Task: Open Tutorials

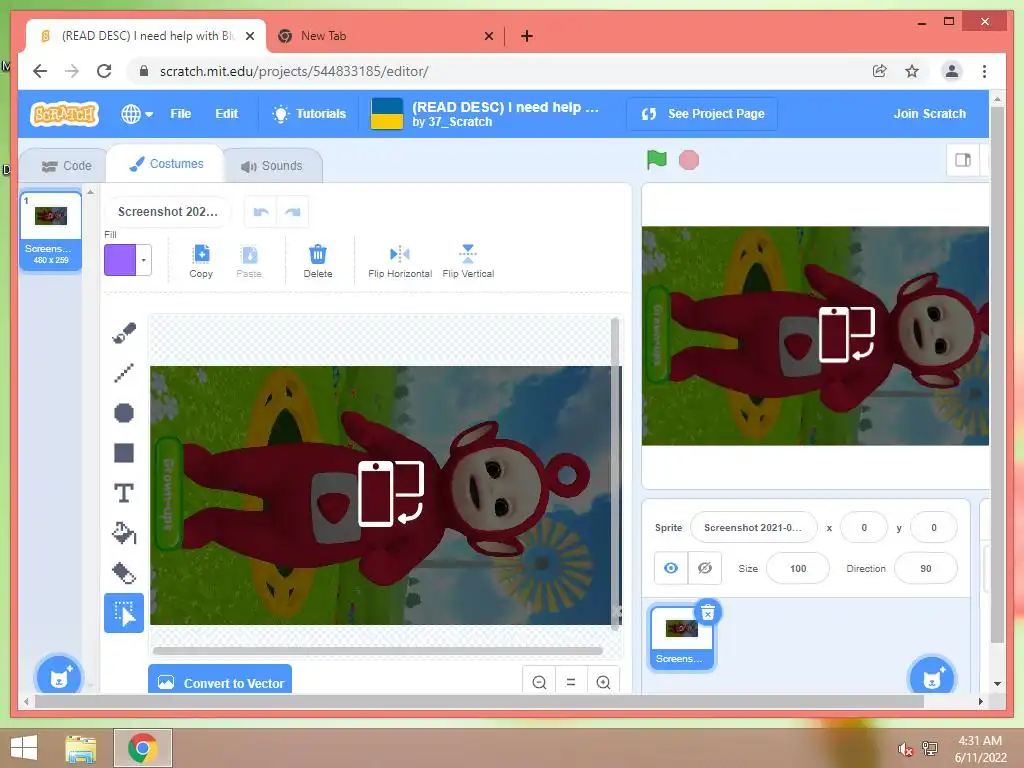Action: tap(310, 114)
